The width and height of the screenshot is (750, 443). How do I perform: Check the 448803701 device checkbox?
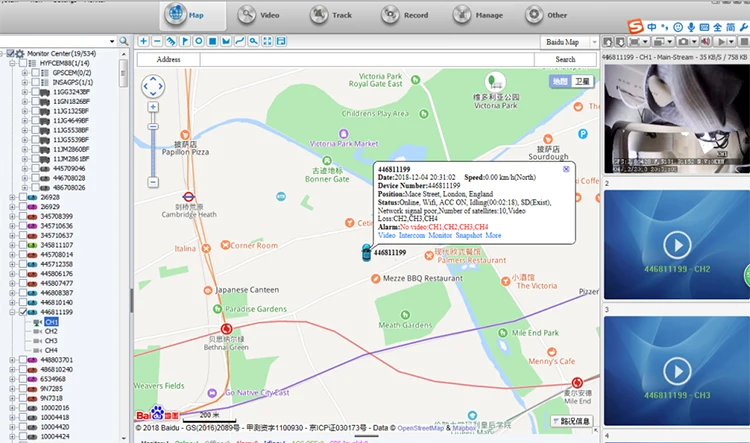coord(22,360)
